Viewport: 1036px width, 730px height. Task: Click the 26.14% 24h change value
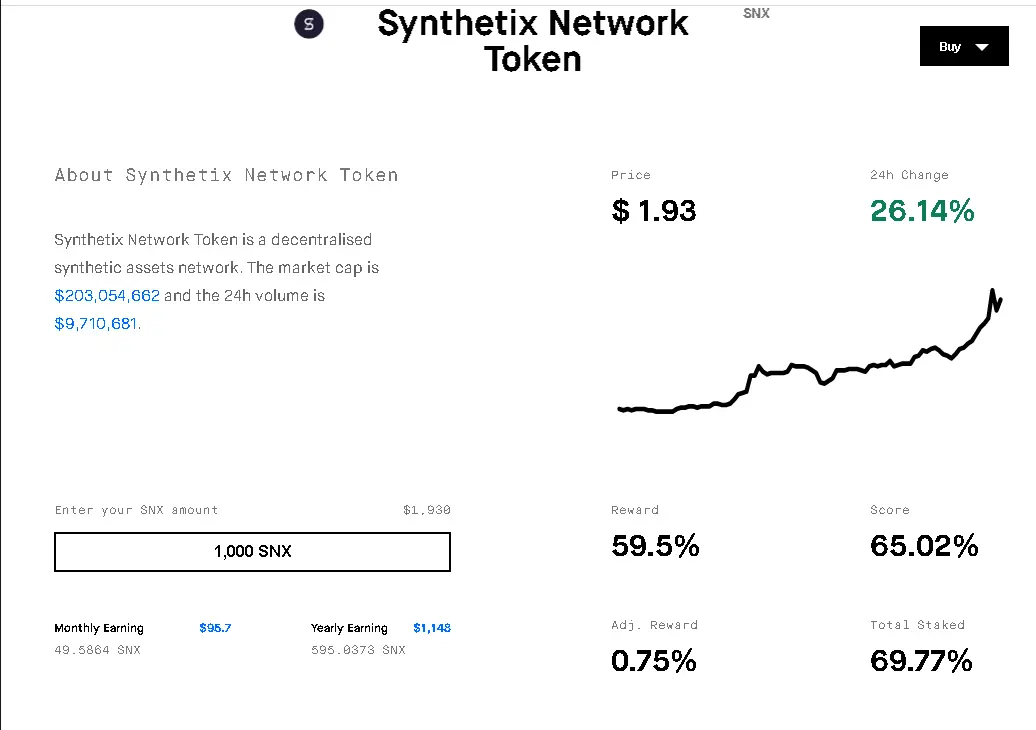[922, 211]
